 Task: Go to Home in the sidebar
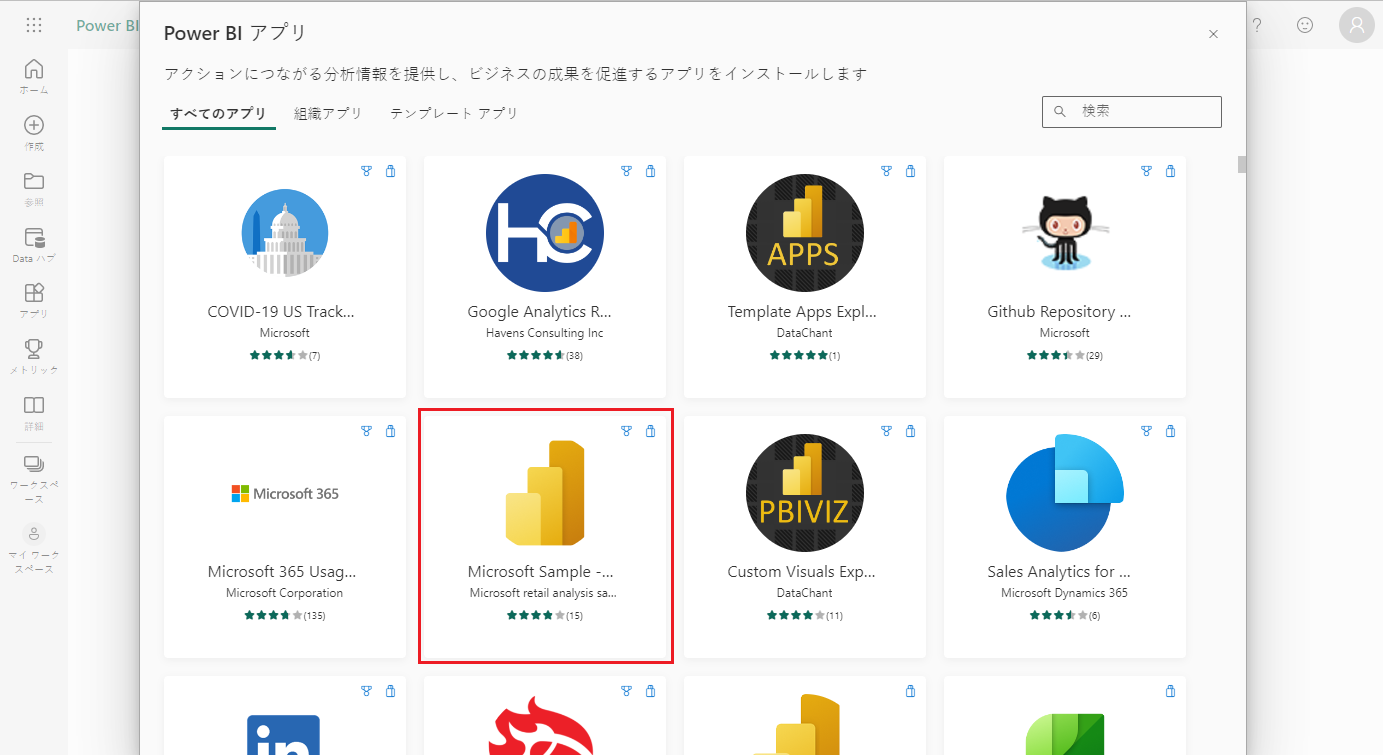(x=34, y=76)
